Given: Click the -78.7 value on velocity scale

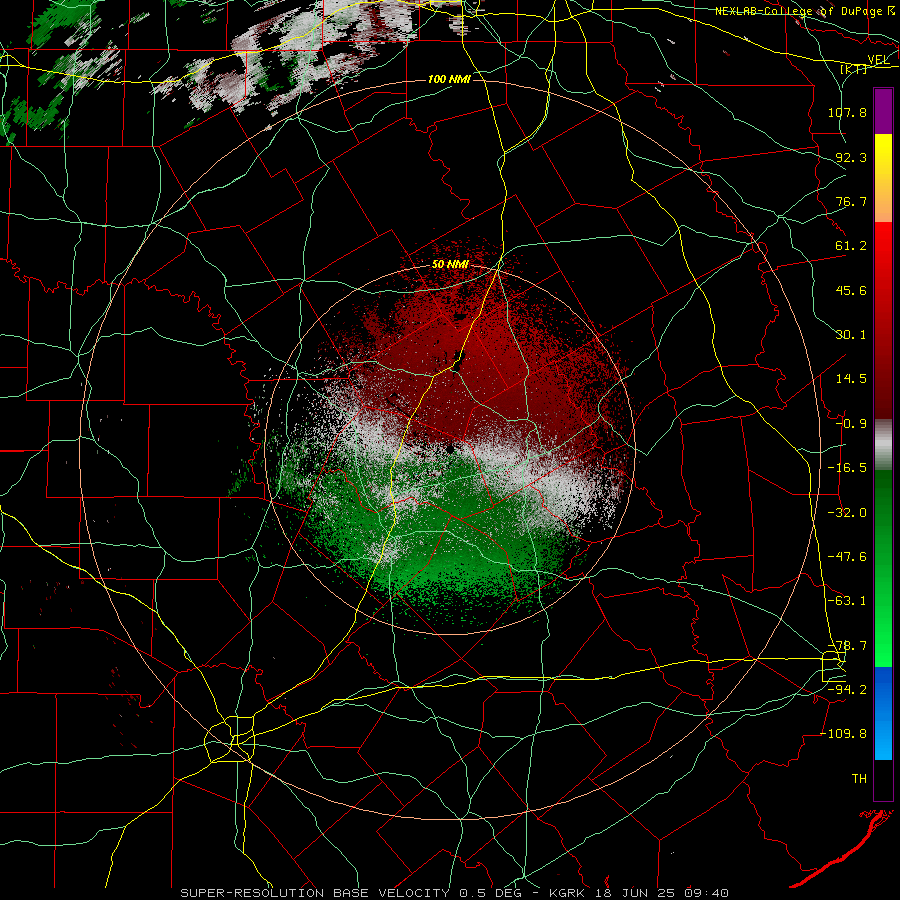Looking at the screenshot, I should pyautogui.click(x=847, y=646).
